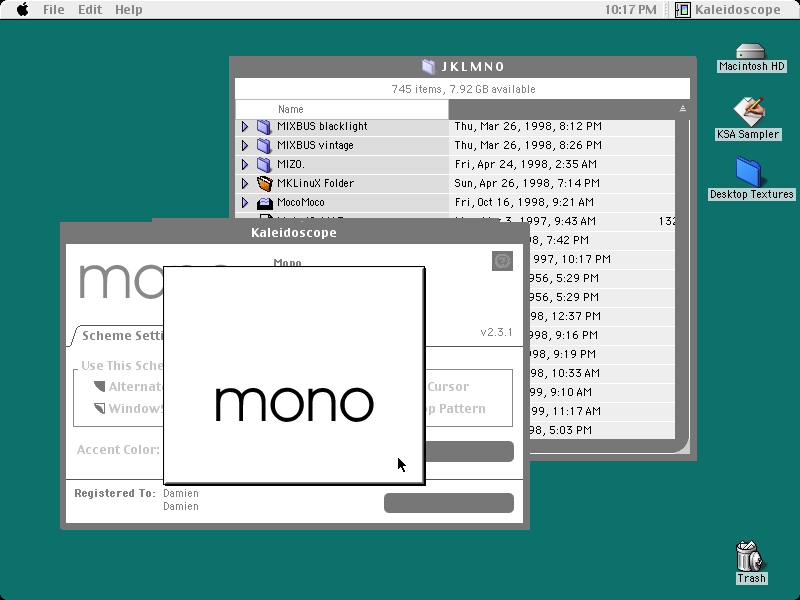Viewport: 800px width, 600px height.
Task: Expand the MIXBUS blacklight folder
Action: coord(245,127)
